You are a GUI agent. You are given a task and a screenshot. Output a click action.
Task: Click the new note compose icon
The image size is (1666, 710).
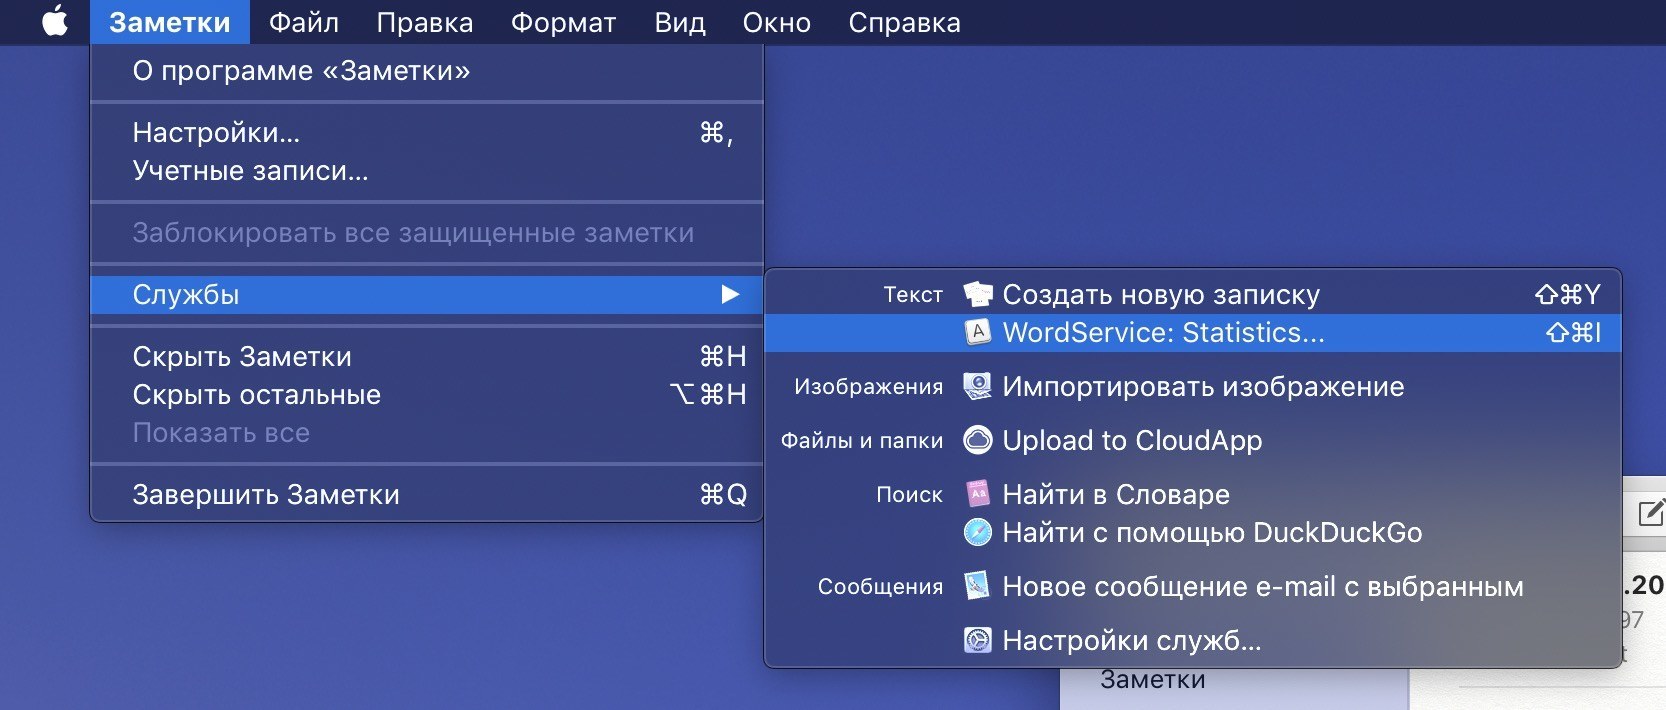pos(1650,513)
